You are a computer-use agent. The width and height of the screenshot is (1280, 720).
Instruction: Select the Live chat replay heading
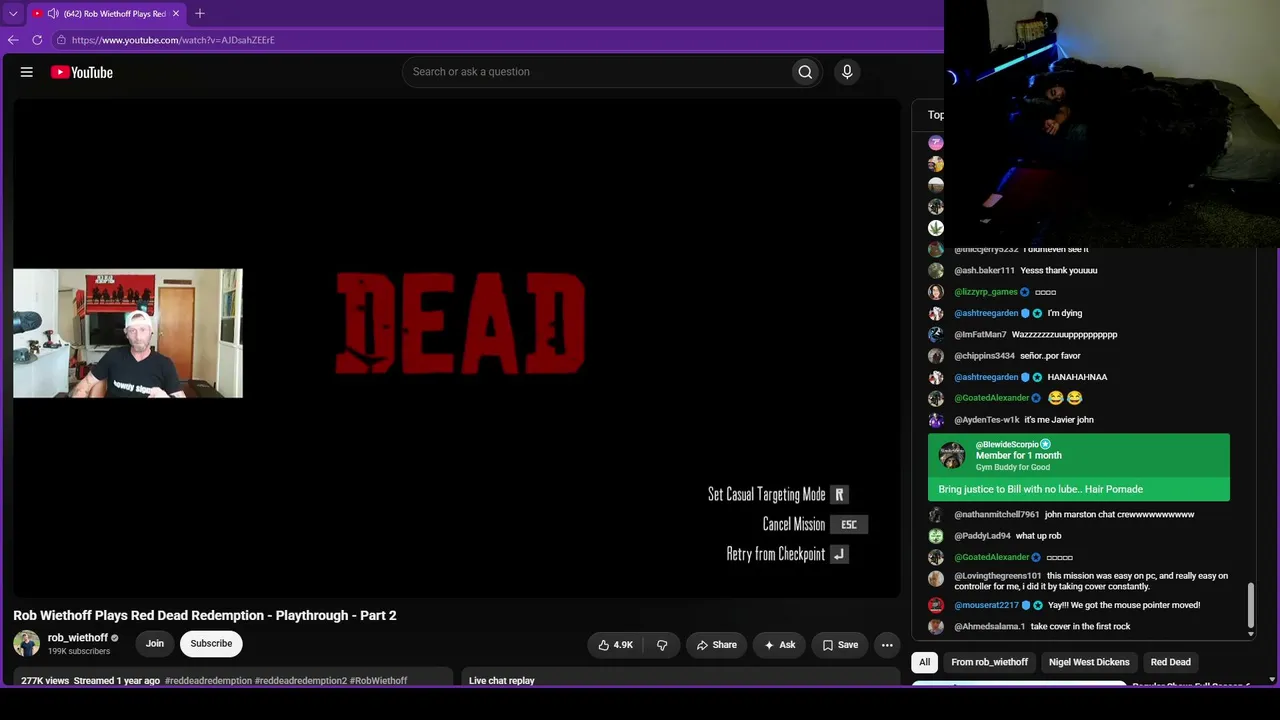pyautogui.click(x=502, y=681)
